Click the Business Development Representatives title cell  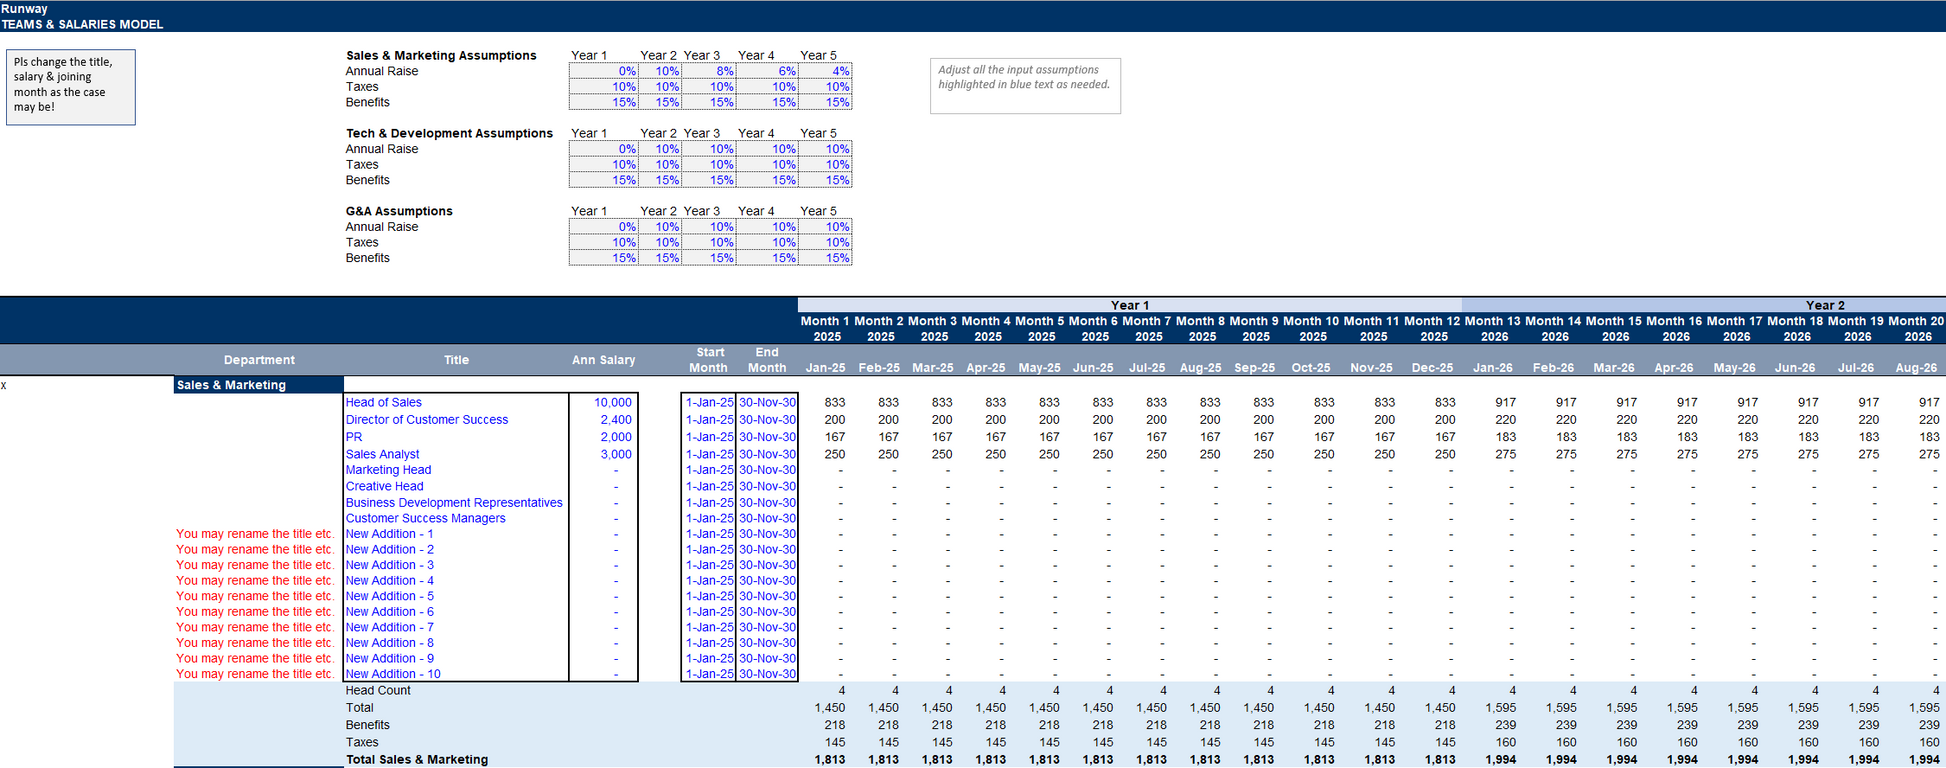click(454, 503)
